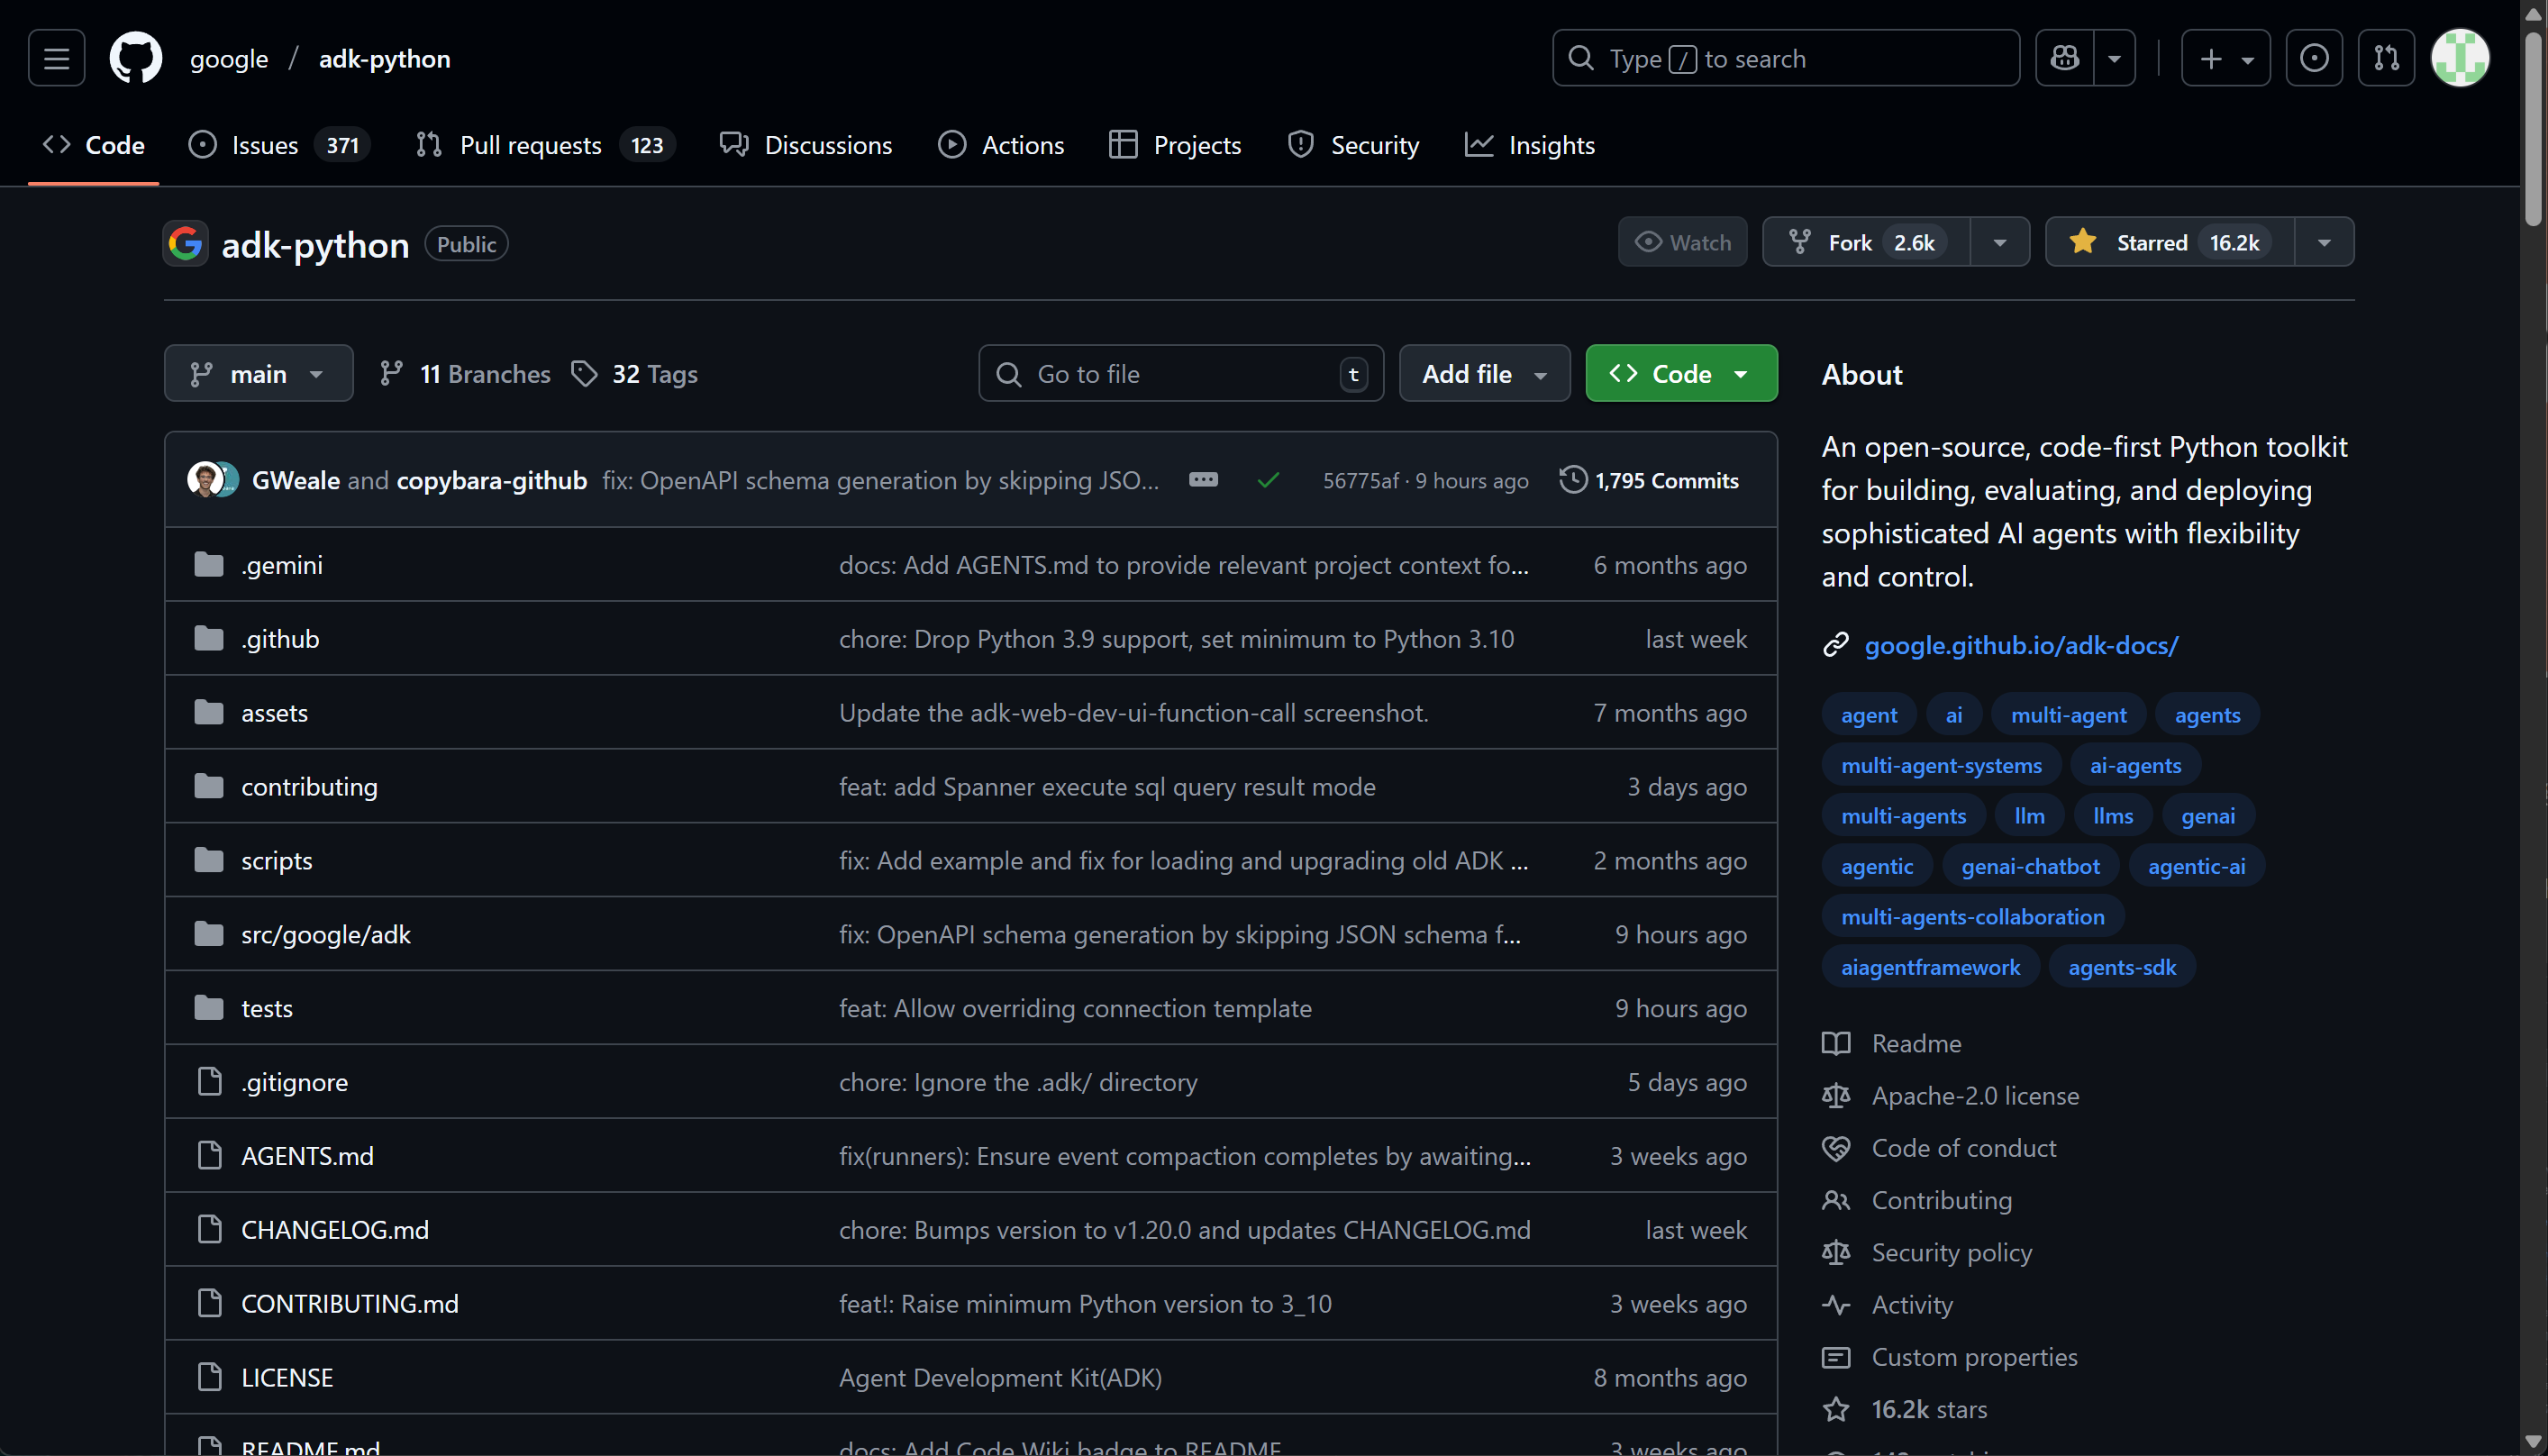Open the .gitignore file
This screenshot has width=2548, height=1456.
pos(294,1082)
